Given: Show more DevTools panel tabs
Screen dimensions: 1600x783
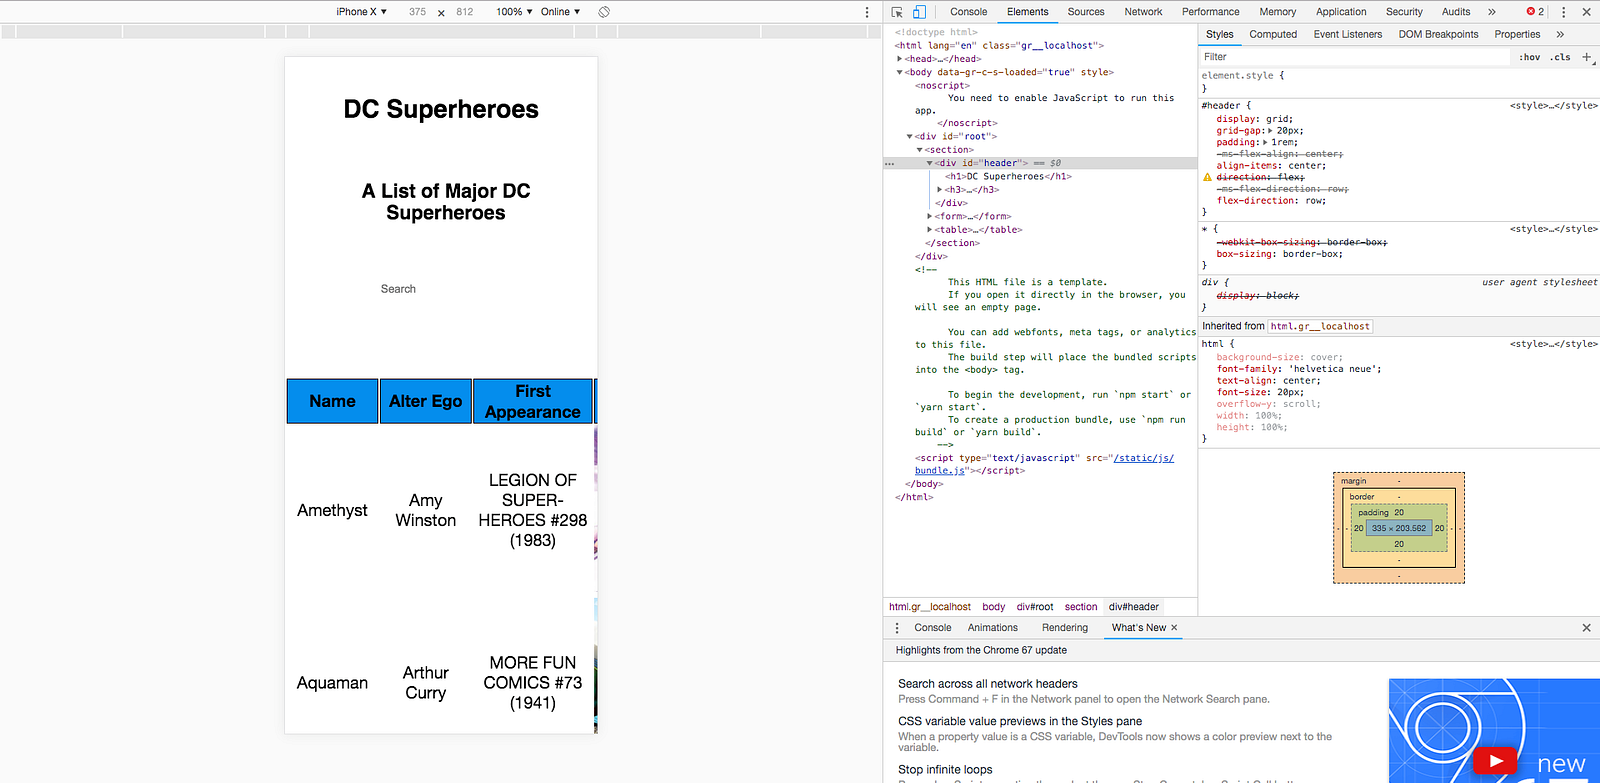Looking at the screenshot, I should (1492, 12).
